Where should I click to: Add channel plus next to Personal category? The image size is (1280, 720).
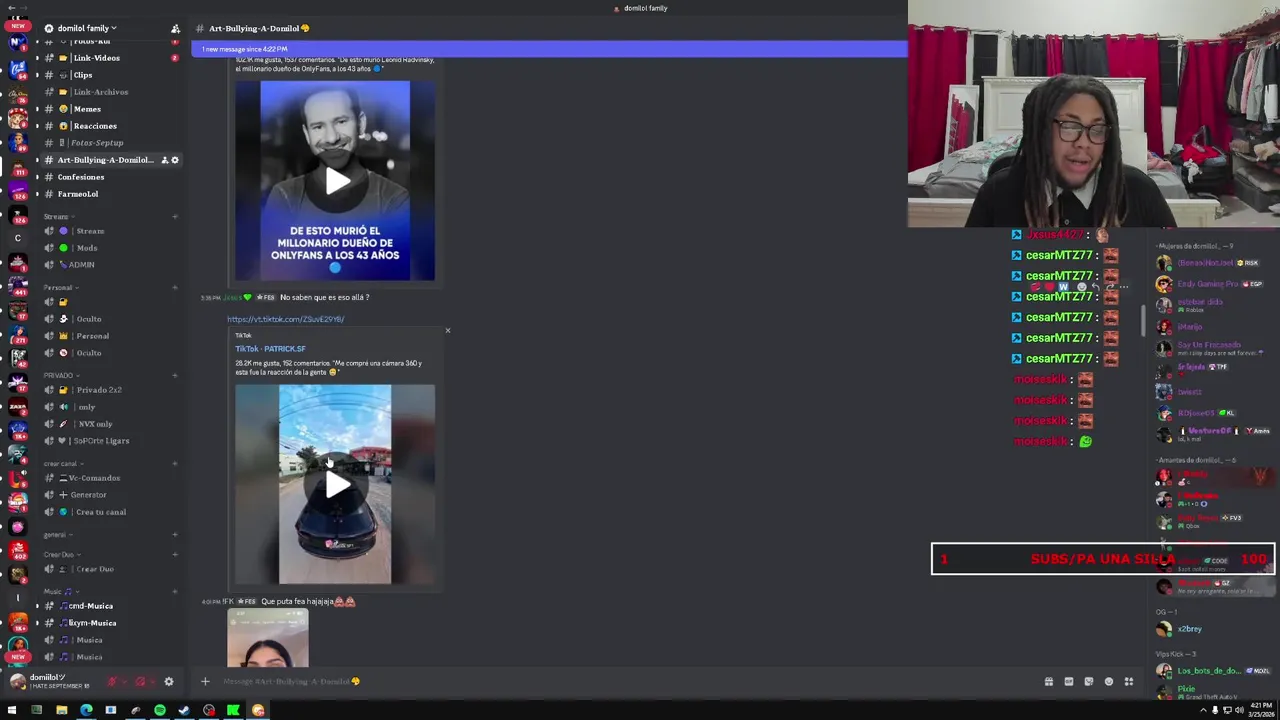[x=175, y=287]
